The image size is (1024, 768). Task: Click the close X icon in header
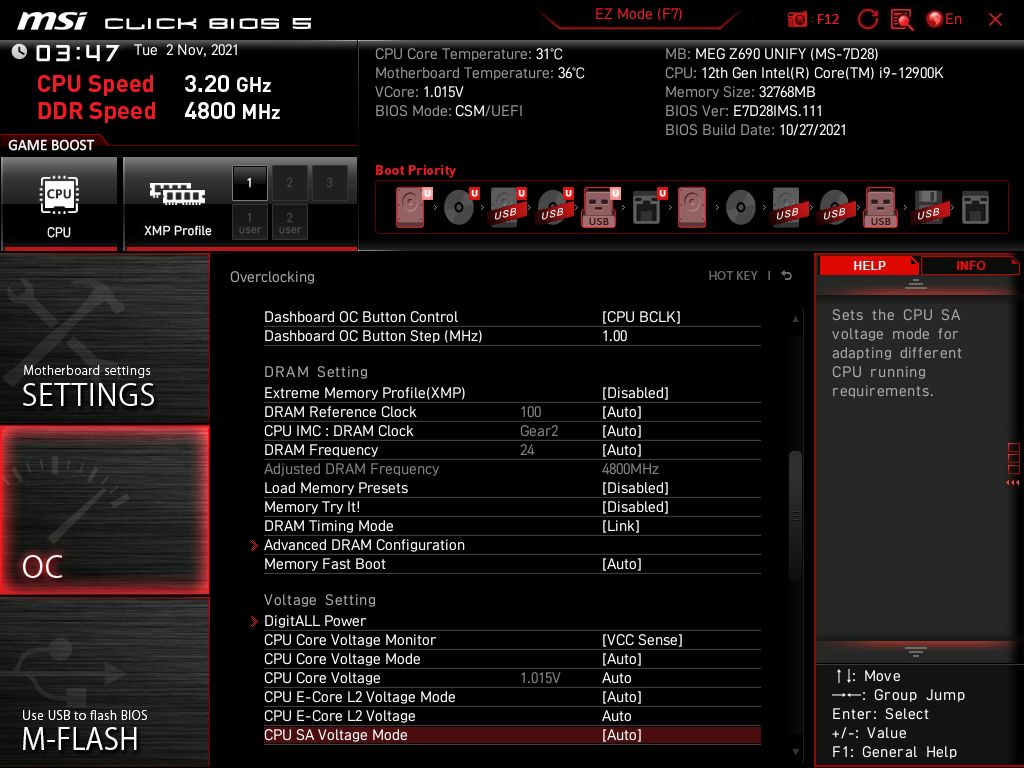click(x=995, y=20)
